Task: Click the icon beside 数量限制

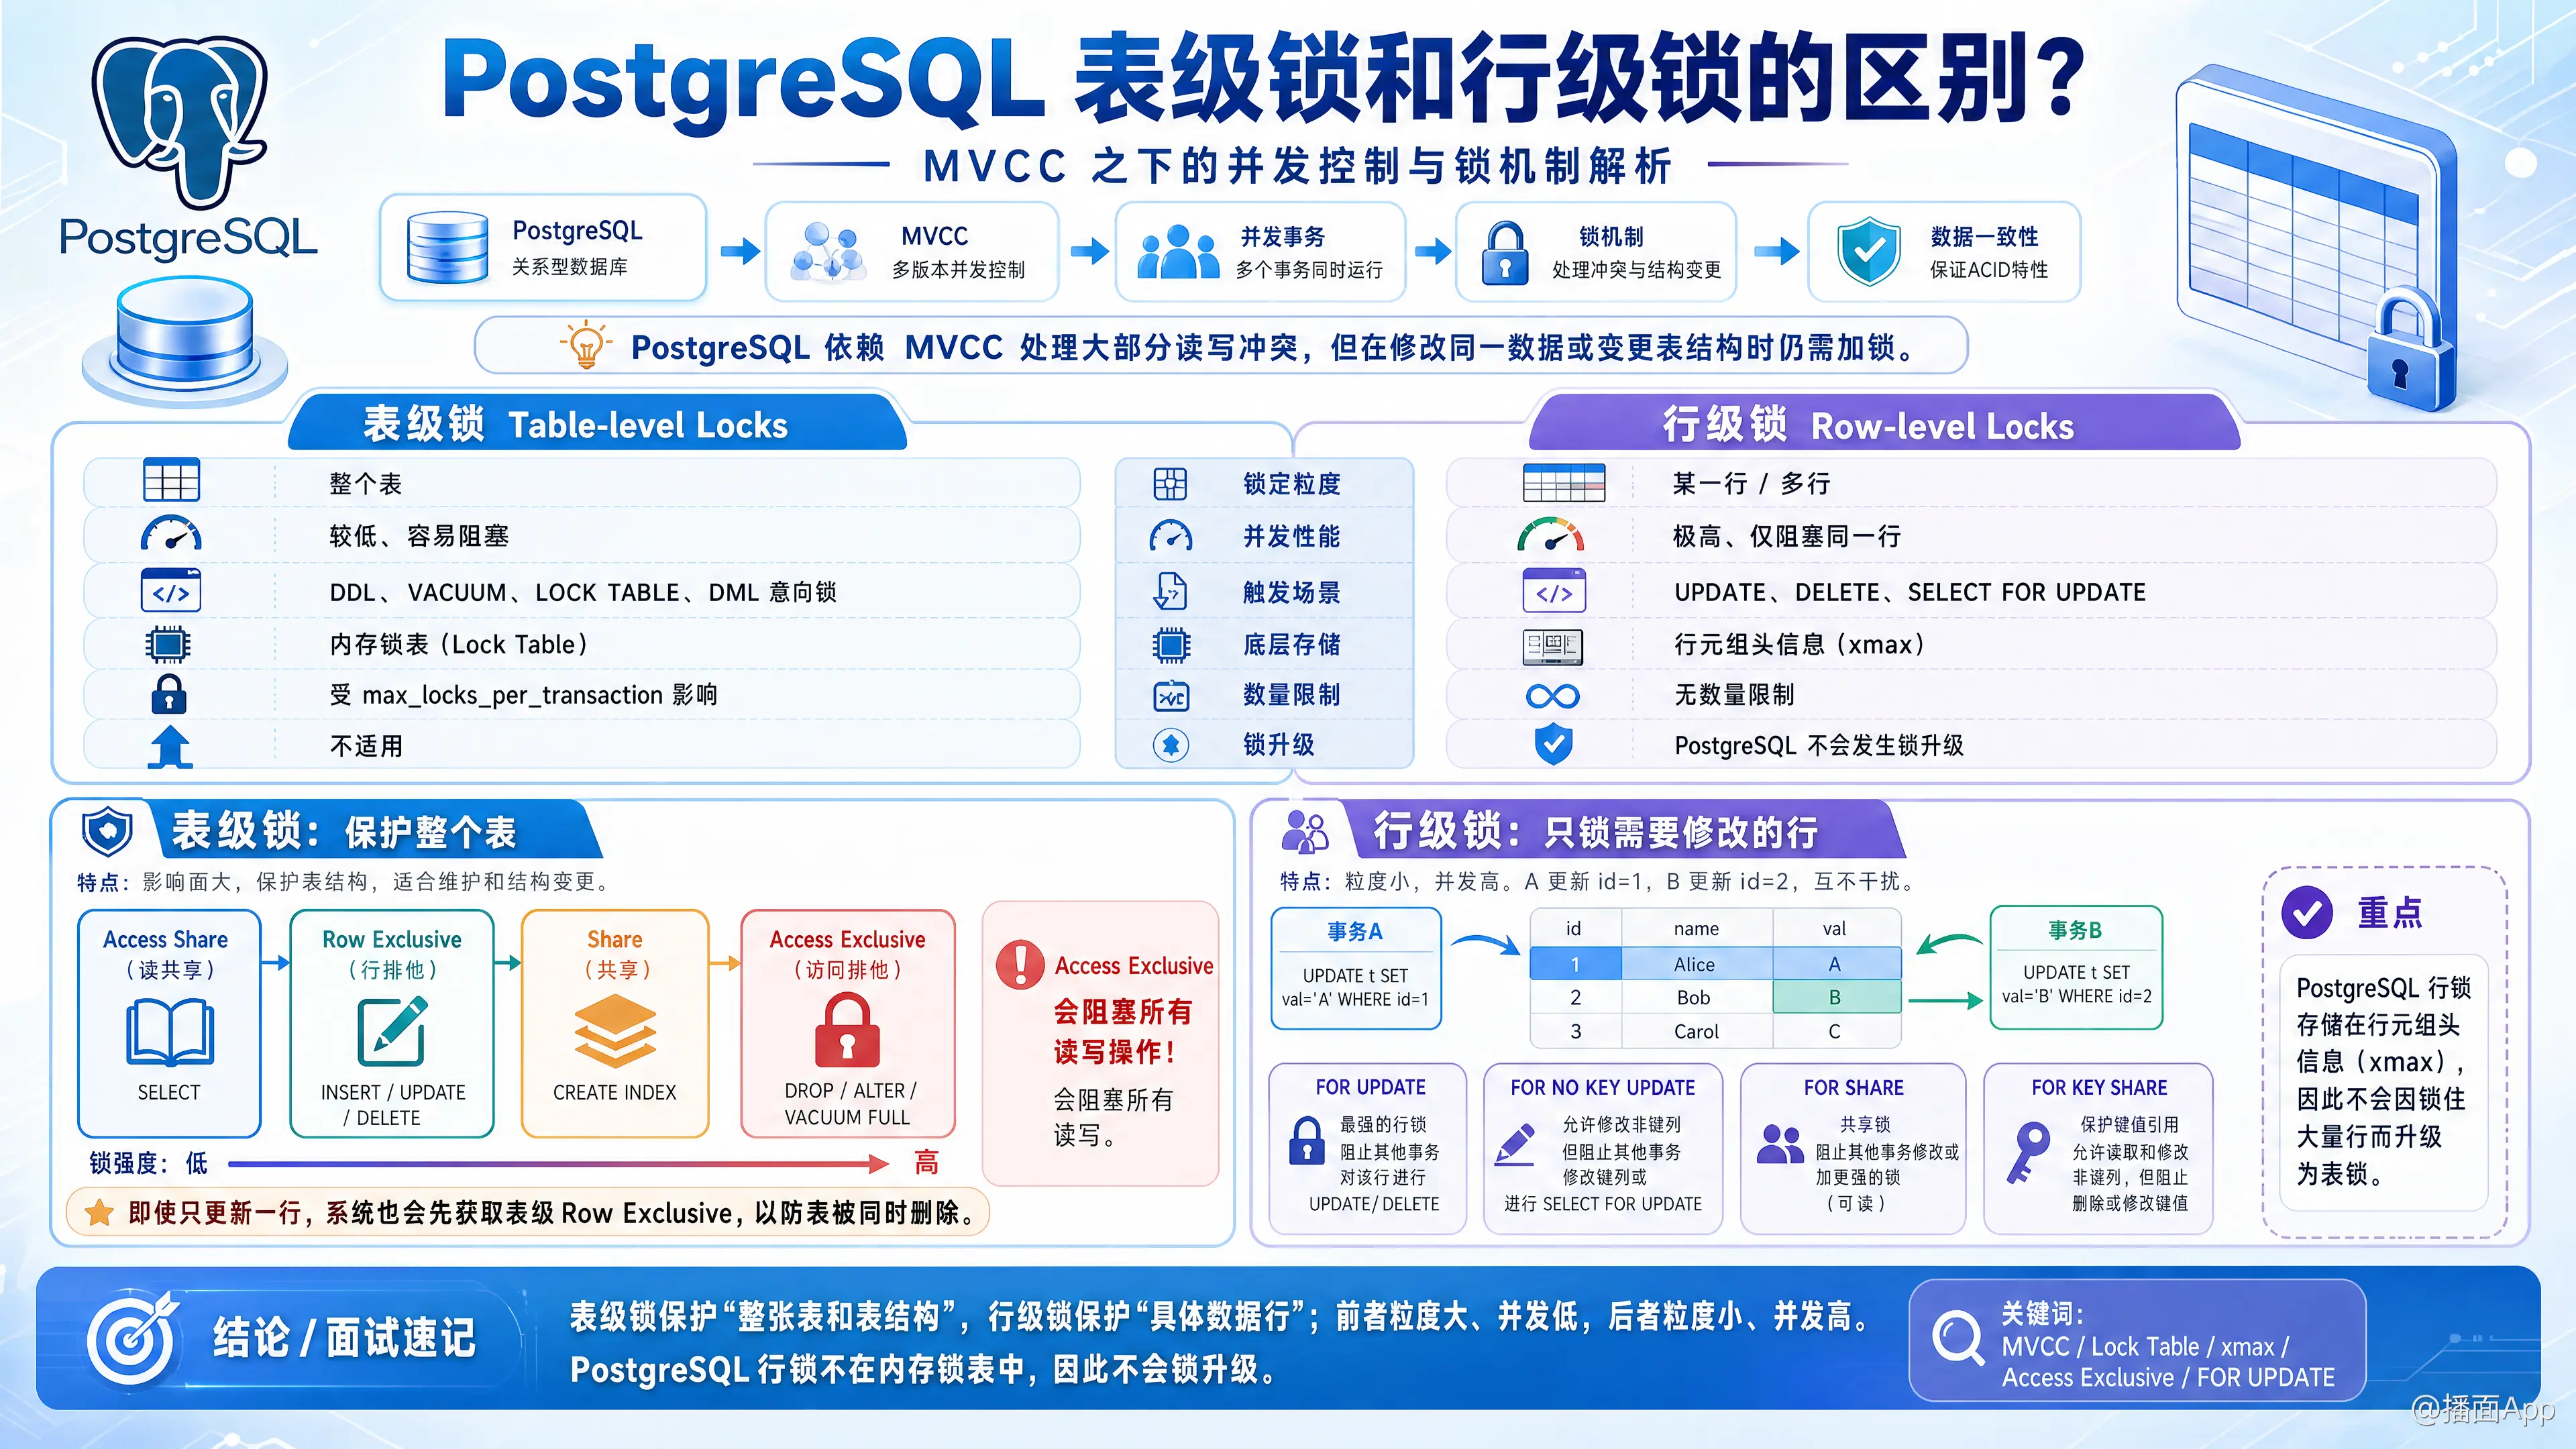Action: pos(1171,695)
